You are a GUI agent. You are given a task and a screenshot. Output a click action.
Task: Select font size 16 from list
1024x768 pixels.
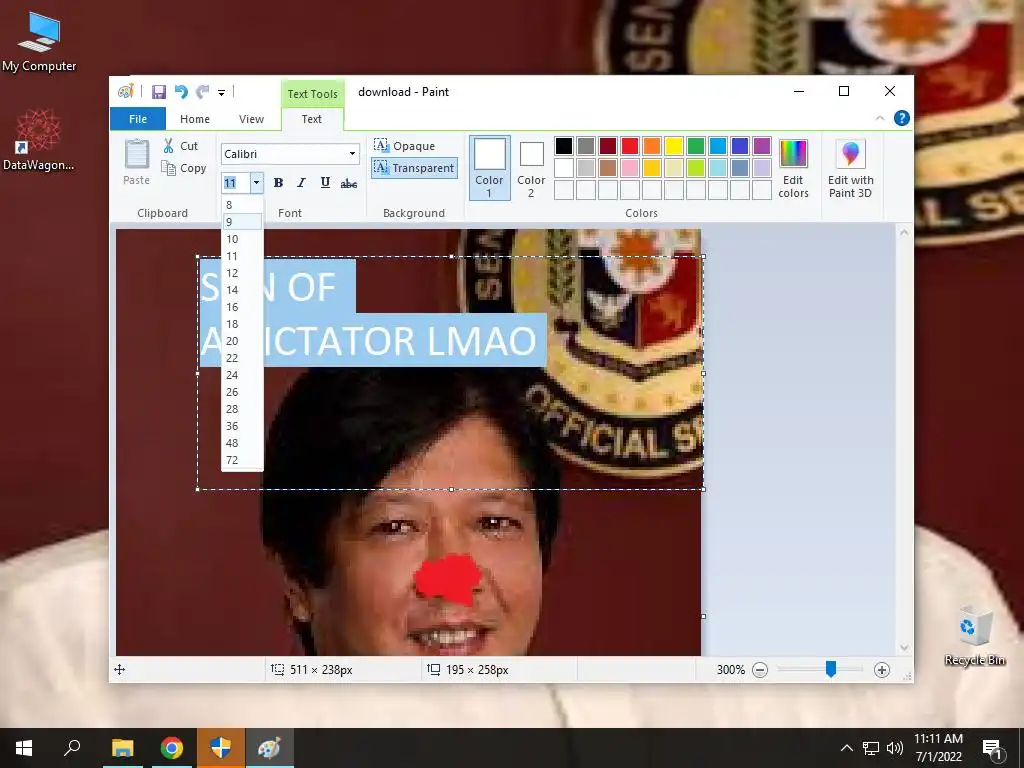(242, 307)
